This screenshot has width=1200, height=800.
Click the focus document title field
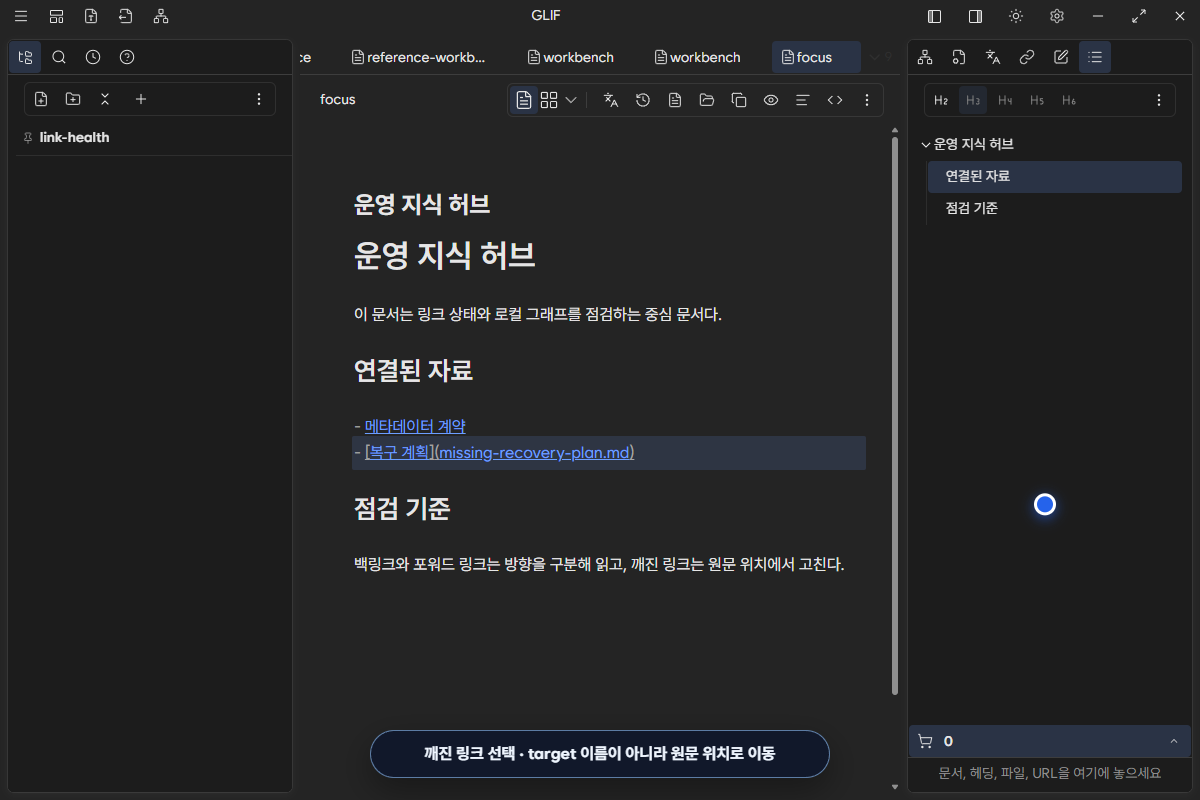338,100
